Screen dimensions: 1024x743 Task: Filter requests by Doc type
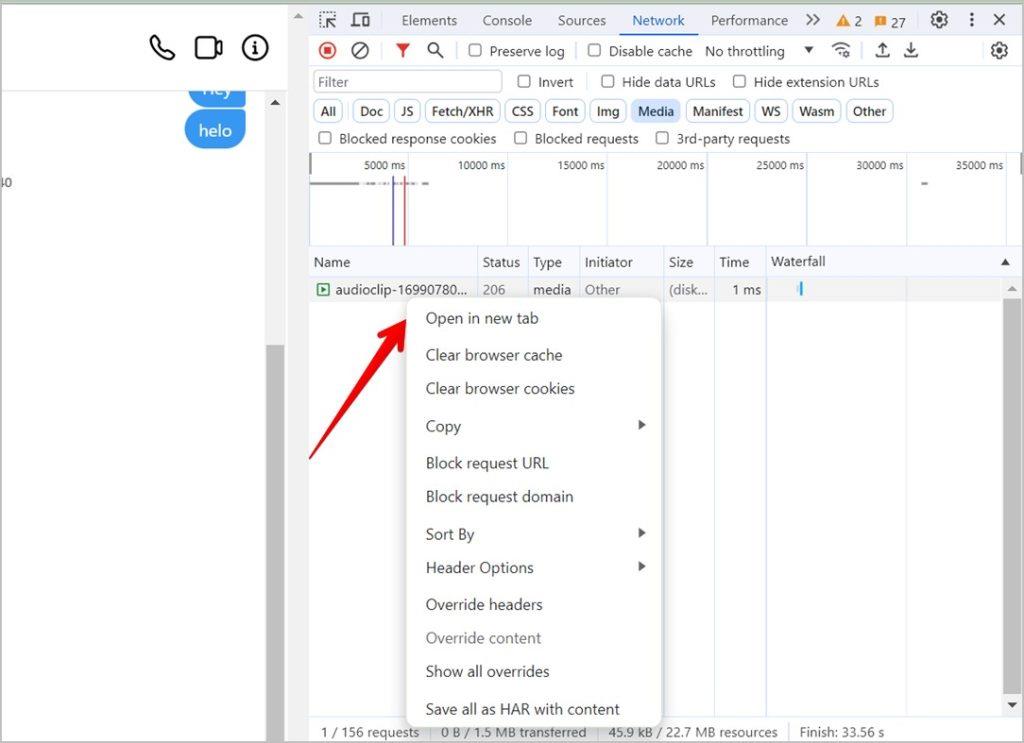click(x=371, y=112)
